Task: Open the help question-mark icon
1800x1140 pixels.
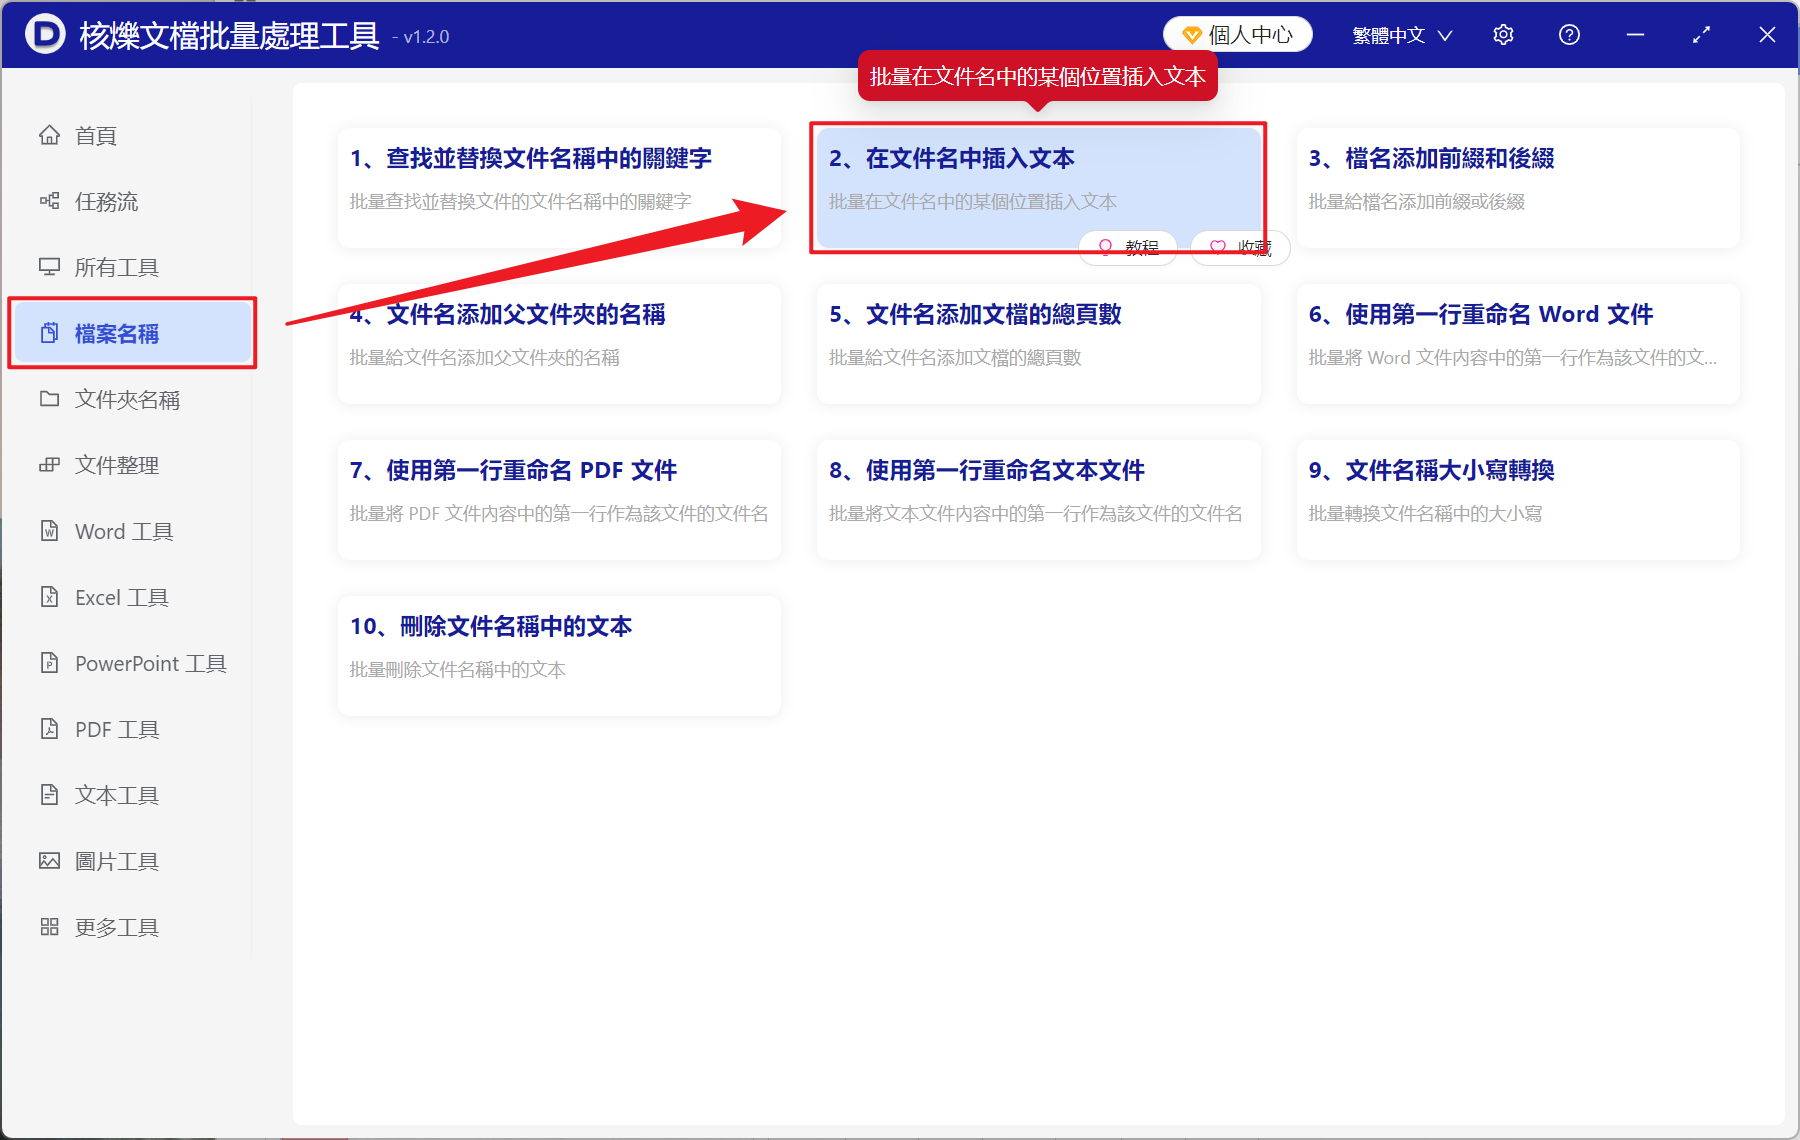Action: coord(1569,33)
